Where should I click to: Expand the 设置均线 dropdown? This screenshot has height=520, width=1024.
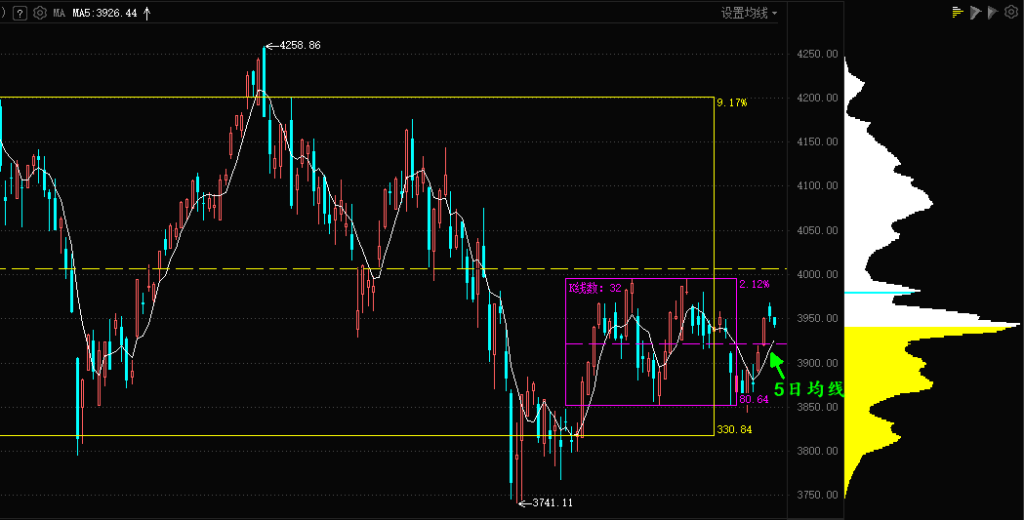(x=749, y=13)
